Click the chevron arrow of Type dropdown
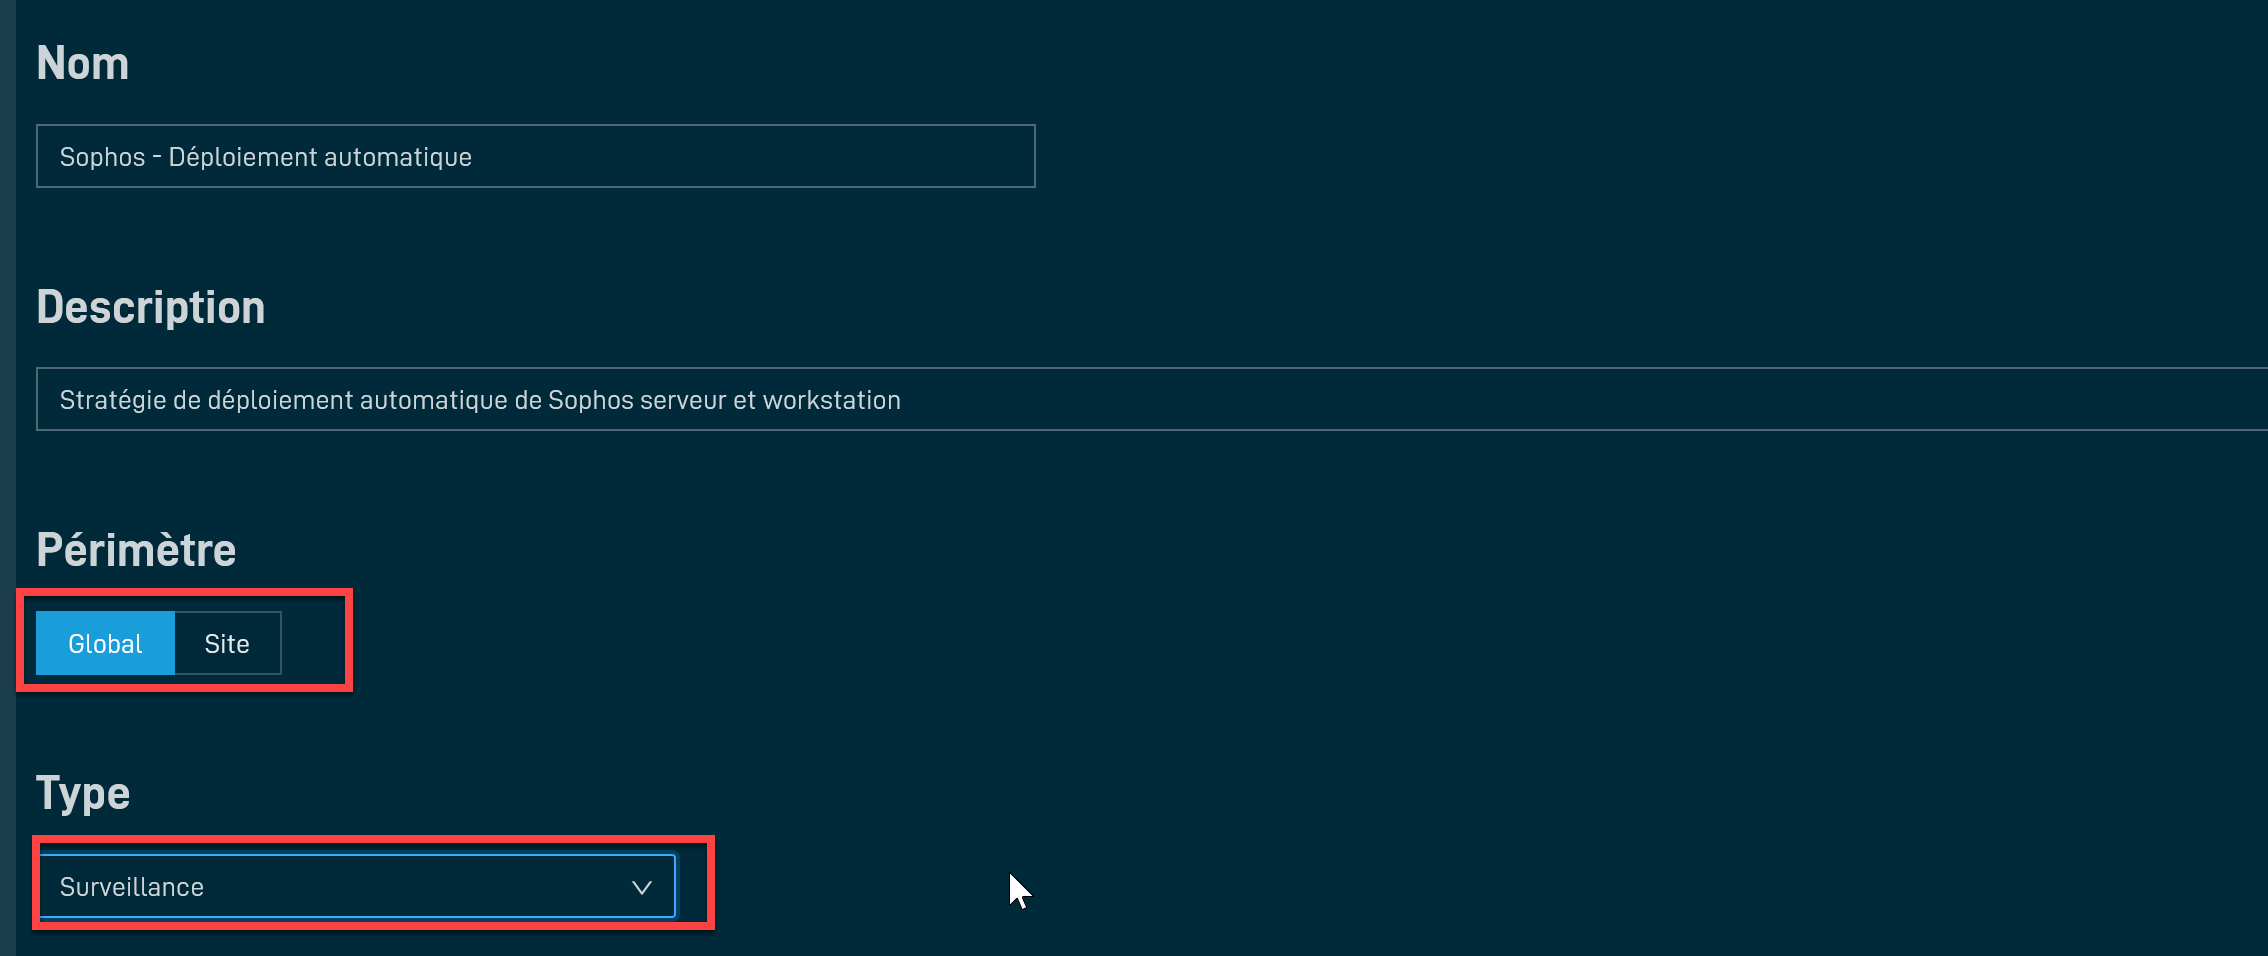2268x956 pixels. pyautogui.click(x=642, y=887)
